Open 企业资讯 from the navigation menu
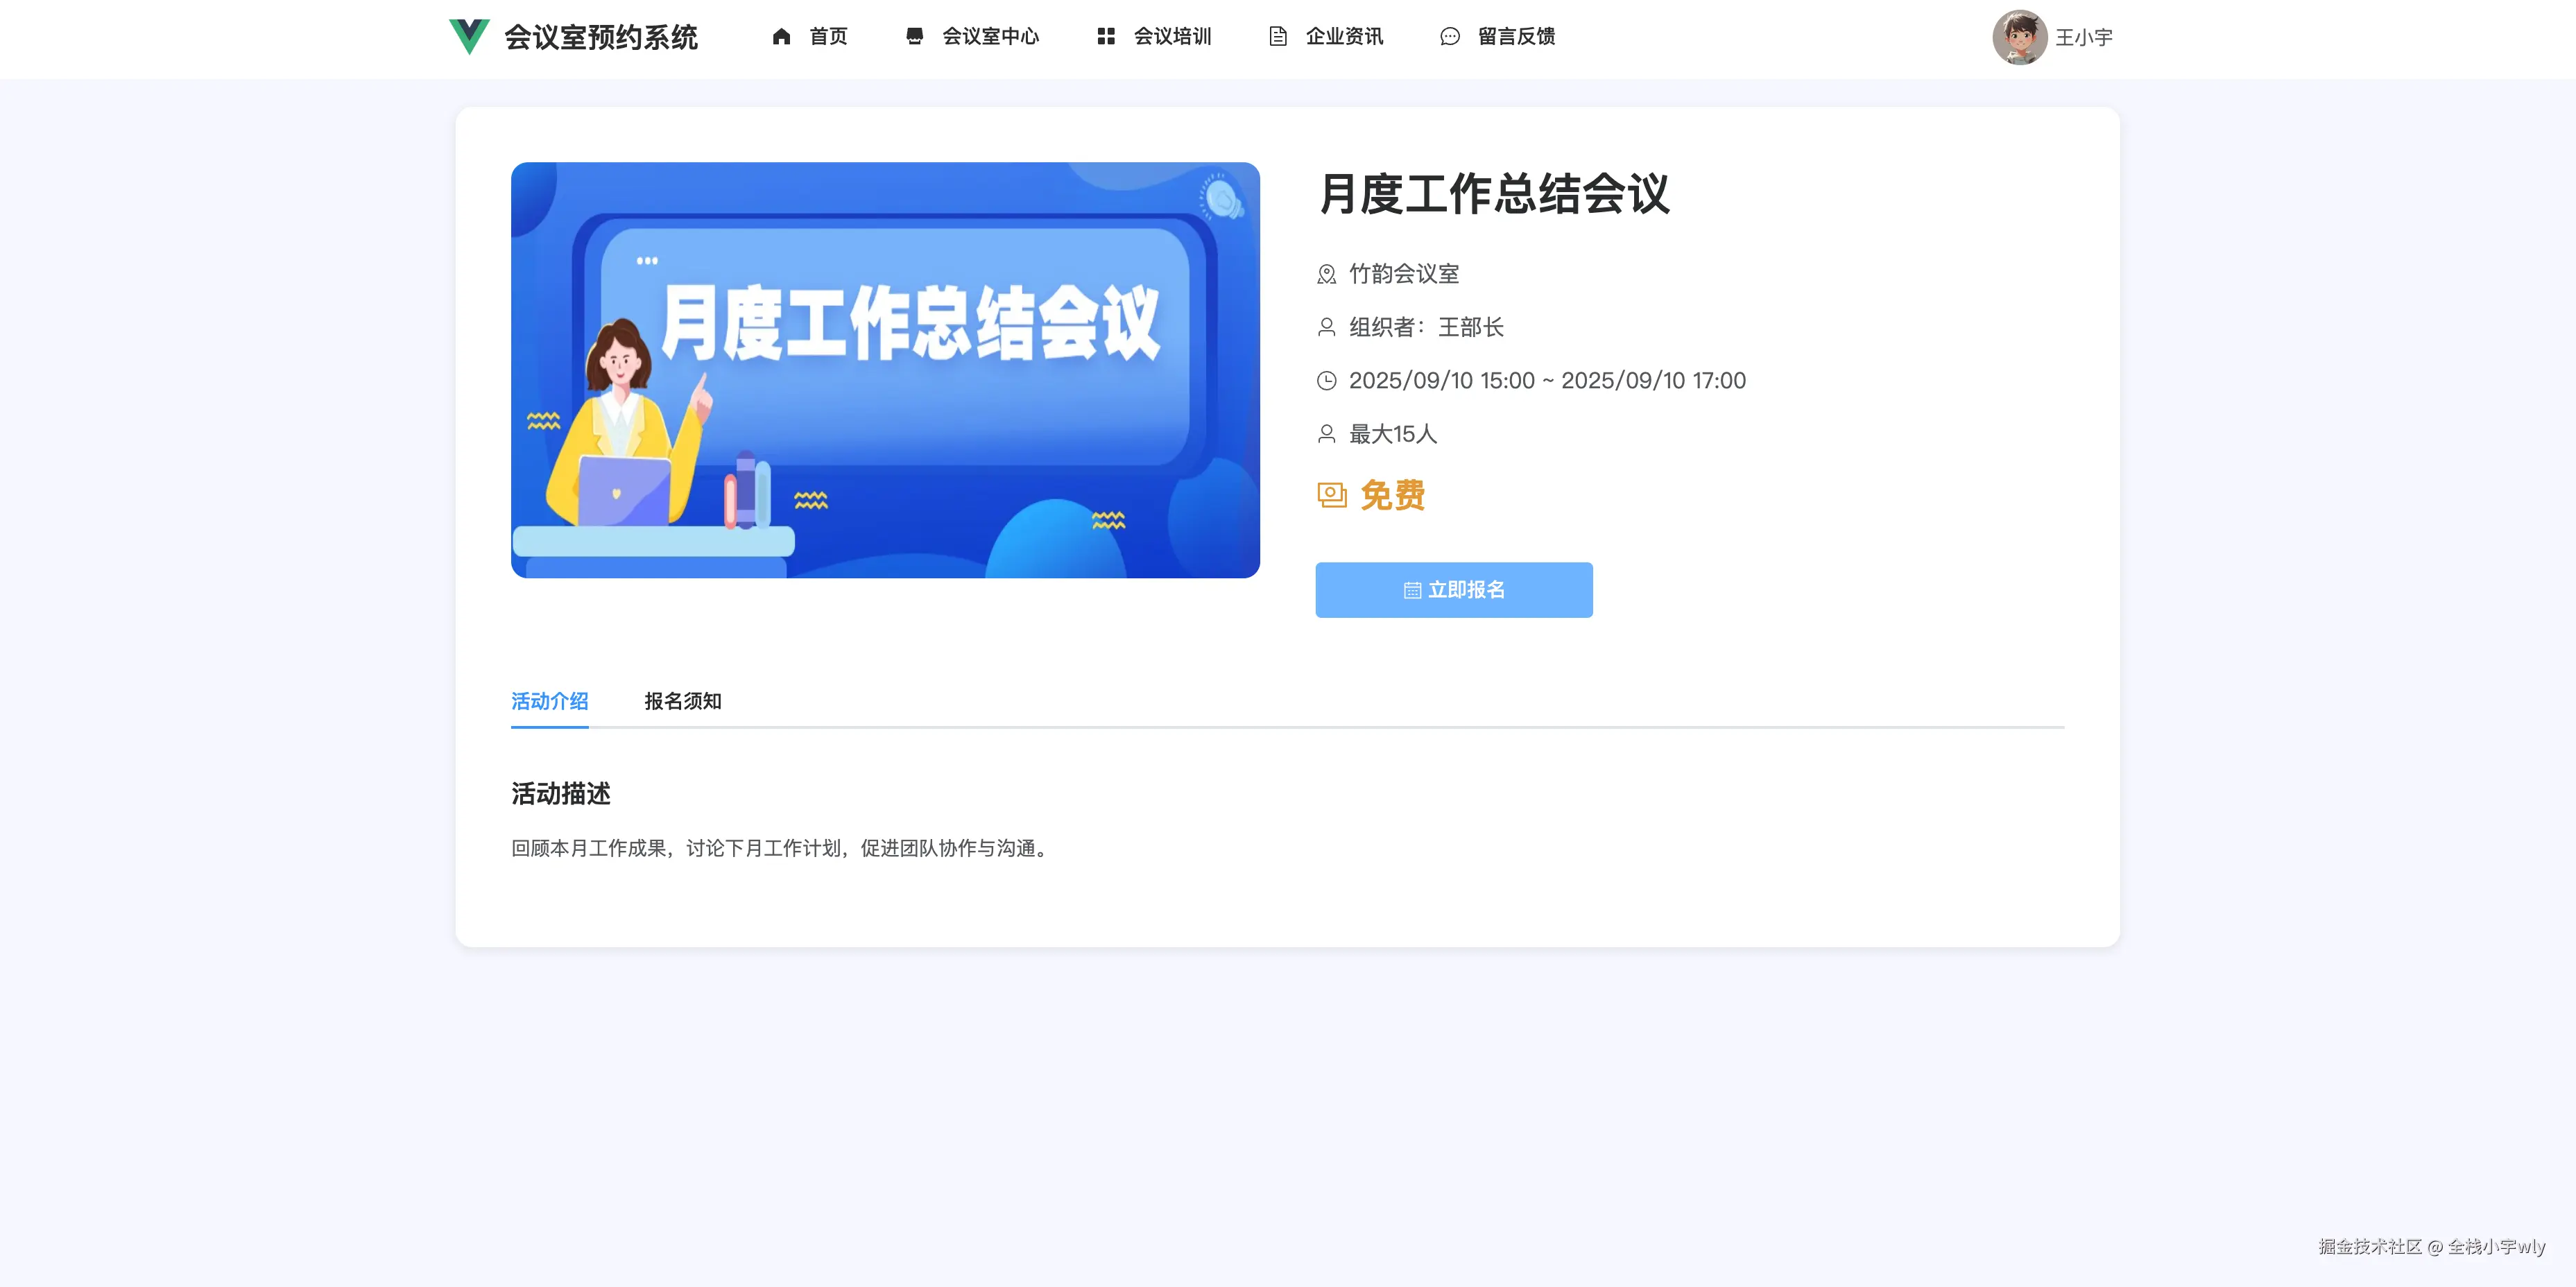This screenshot has width=2576, height=1287. tap(1344, 36)
